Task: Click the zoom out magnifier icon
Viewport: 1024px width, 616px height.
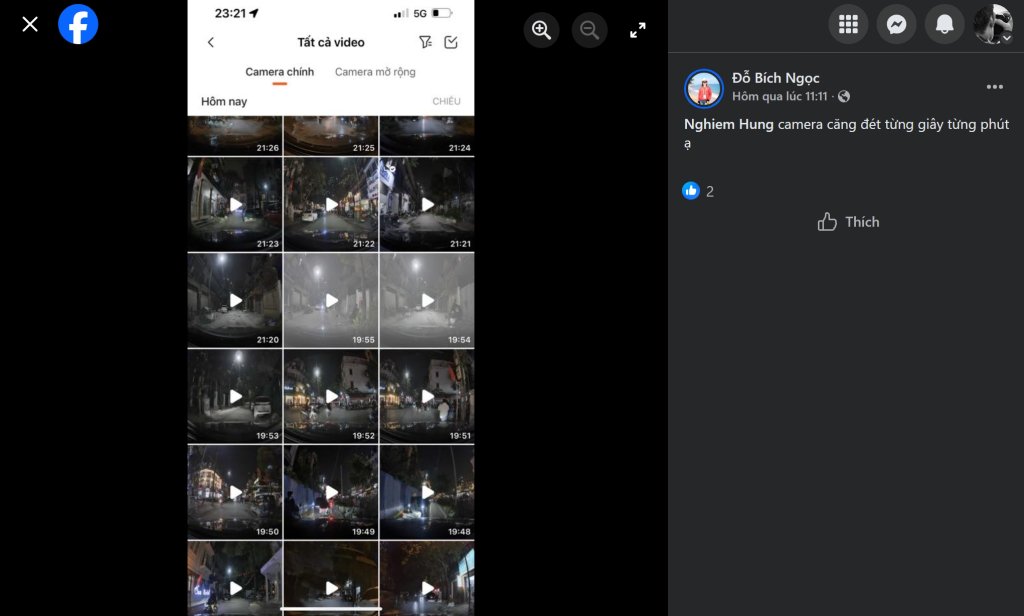Action: pos(589,30)
